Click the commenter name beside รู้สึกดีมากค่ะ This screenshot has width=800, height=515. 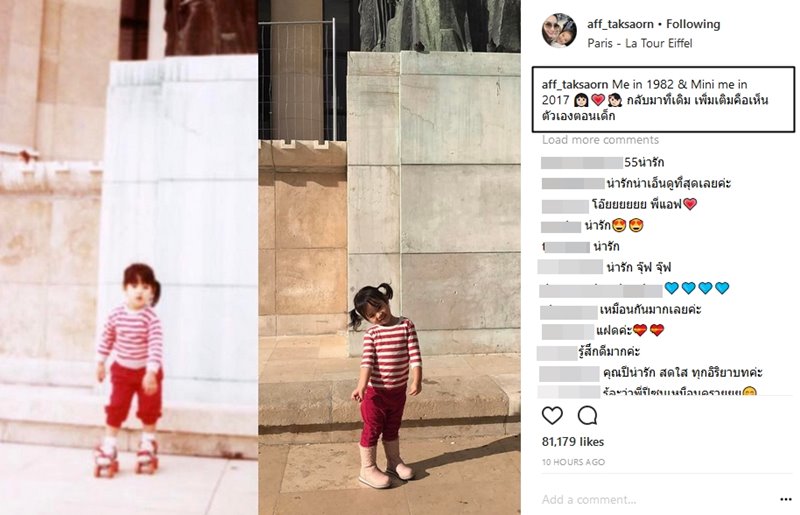(x=557, y=353)
